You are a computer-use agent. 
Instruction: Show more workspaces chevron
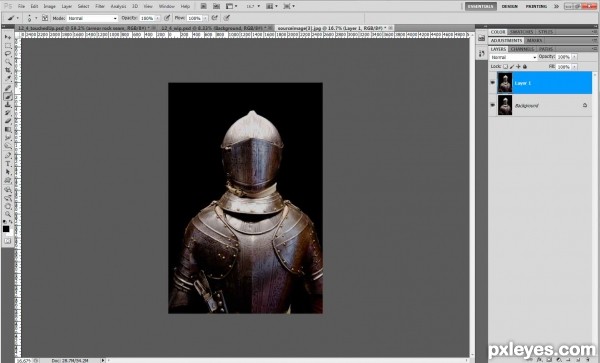click(x=556, y=7)
